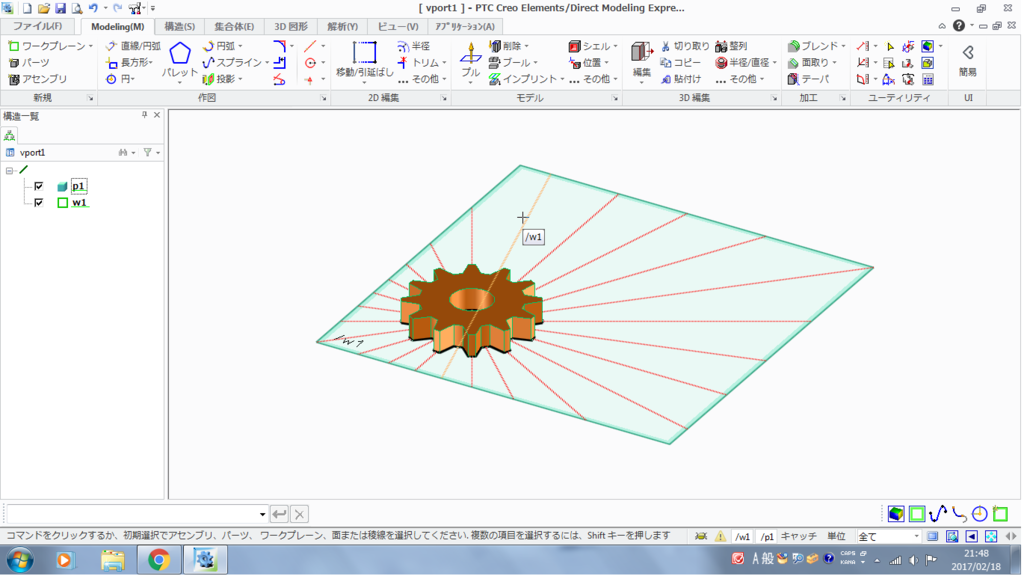Open a file with the folder icon

tap(44, 8)
